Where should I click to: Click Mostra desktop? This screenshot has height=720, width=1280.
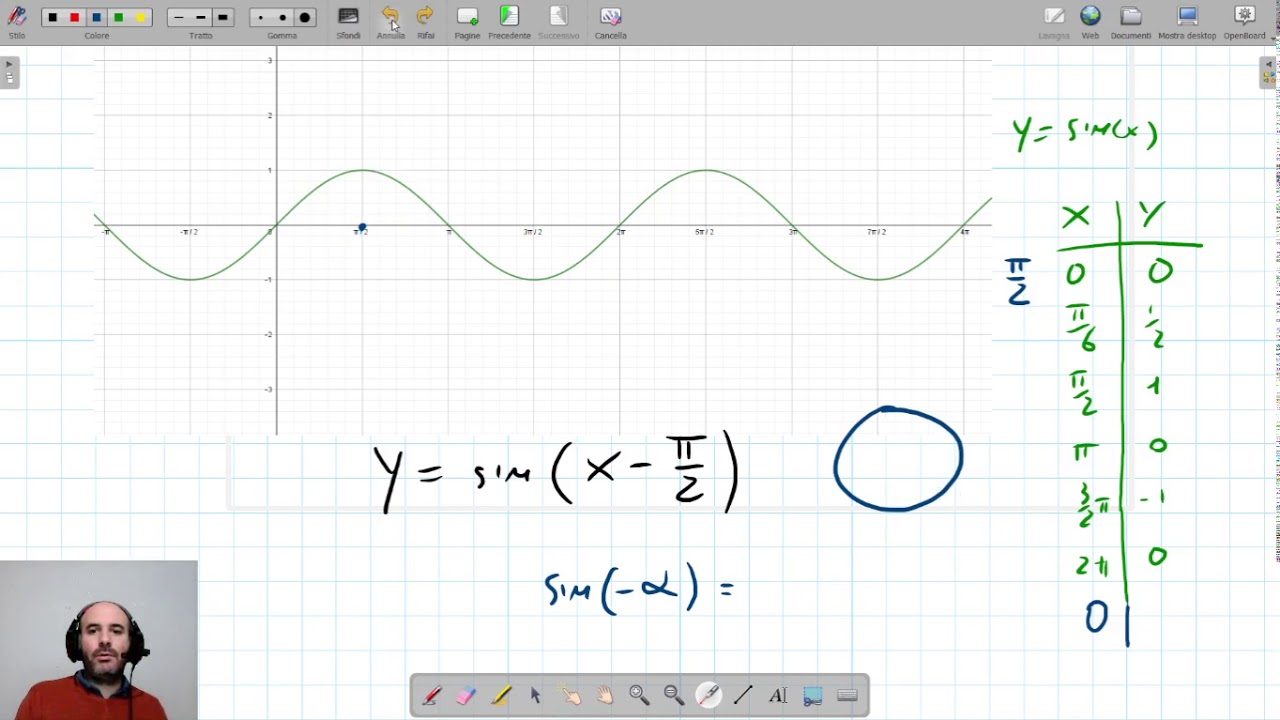pos(1187,22)
